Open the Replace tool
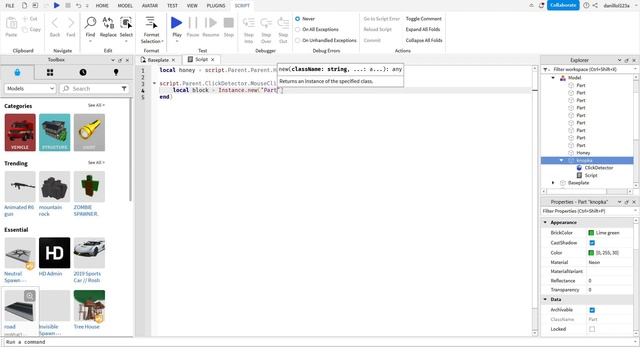 108,23
